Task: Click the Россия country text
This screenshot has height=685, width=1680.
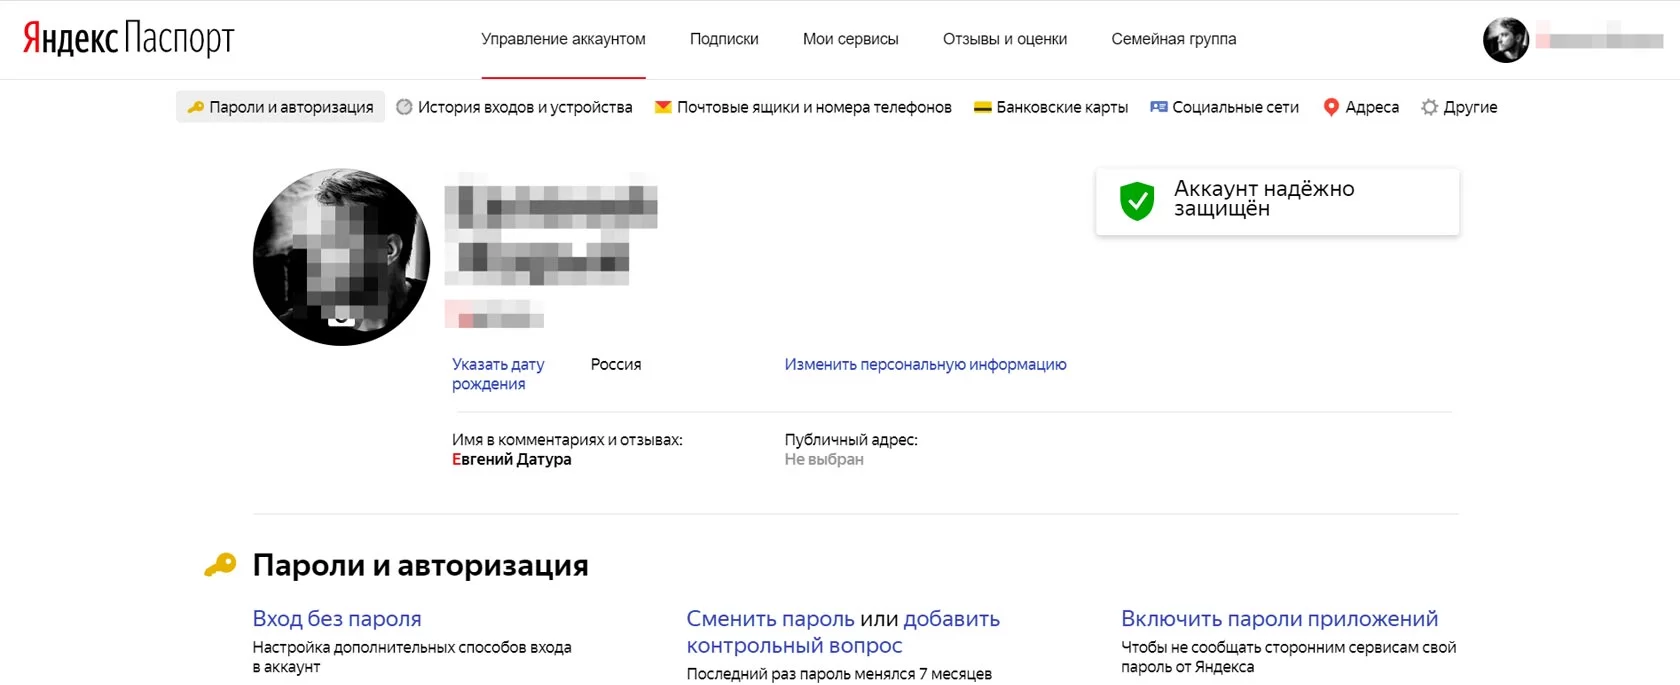Action: (x=616, y=364)
